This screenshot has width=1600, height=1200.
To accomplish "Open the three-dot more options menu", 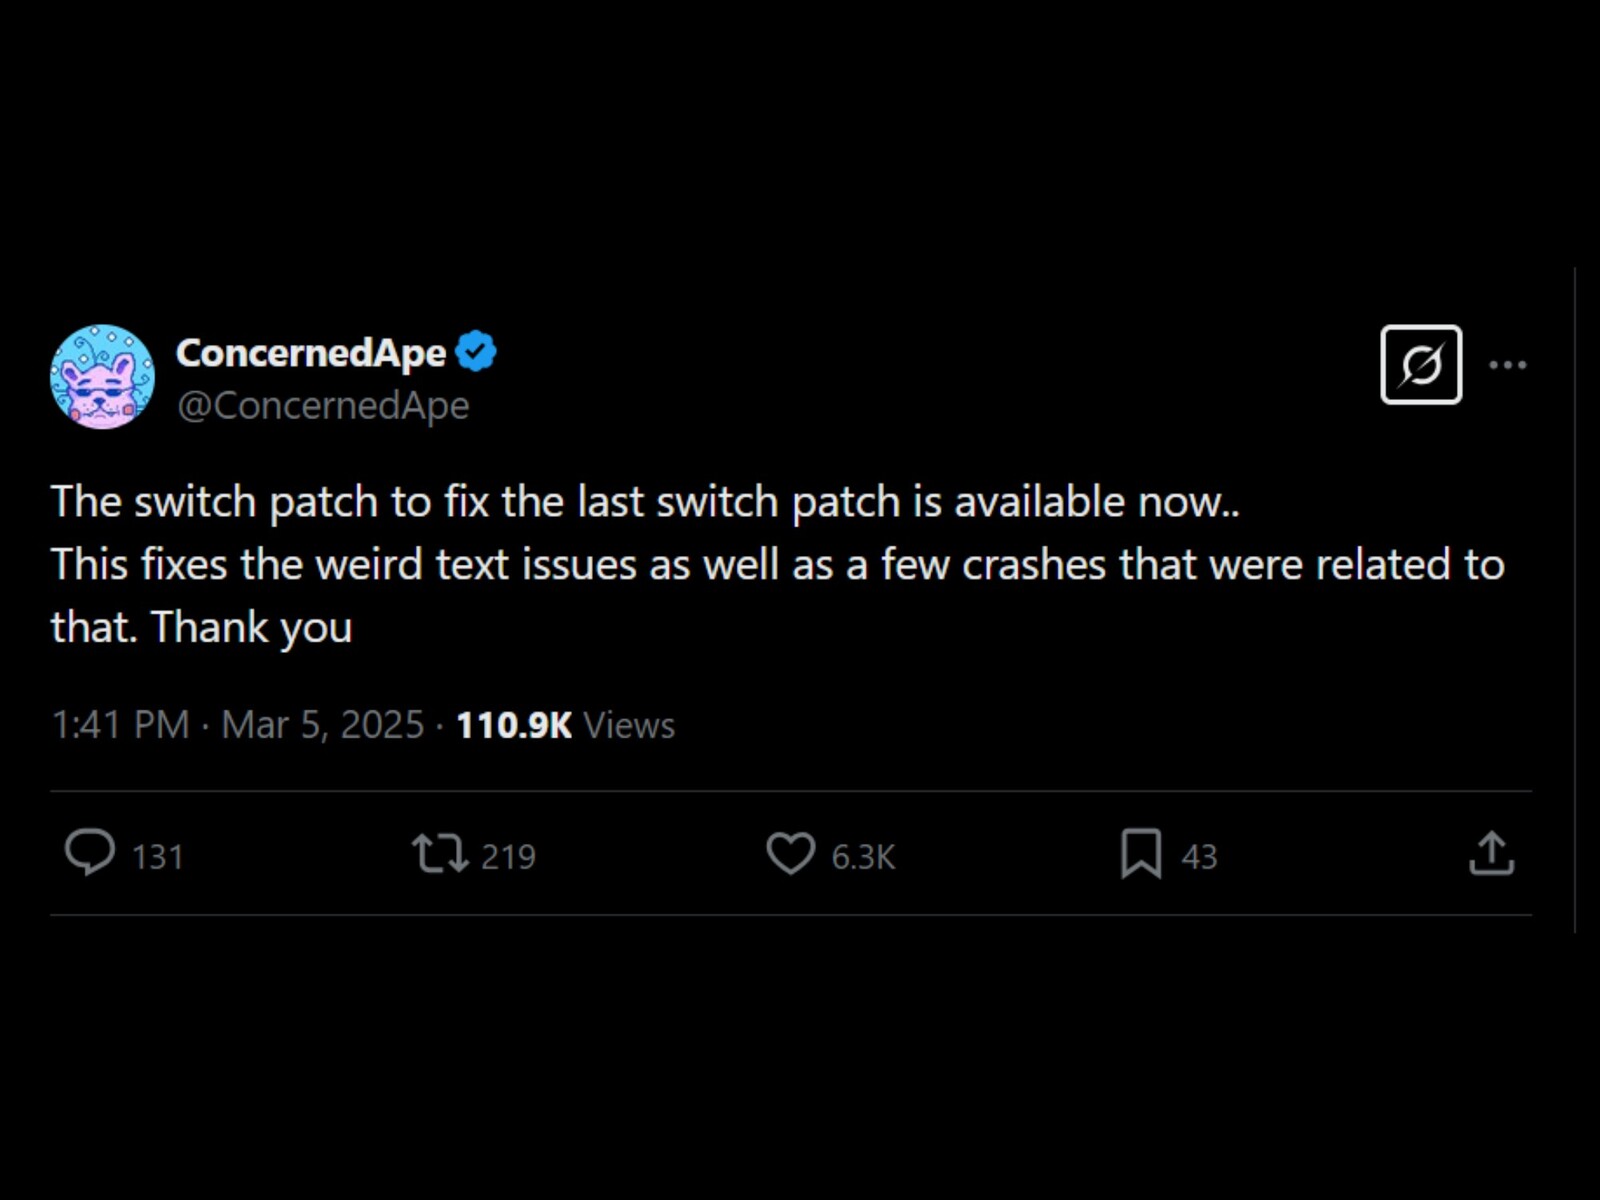I will pos(1507,365).
